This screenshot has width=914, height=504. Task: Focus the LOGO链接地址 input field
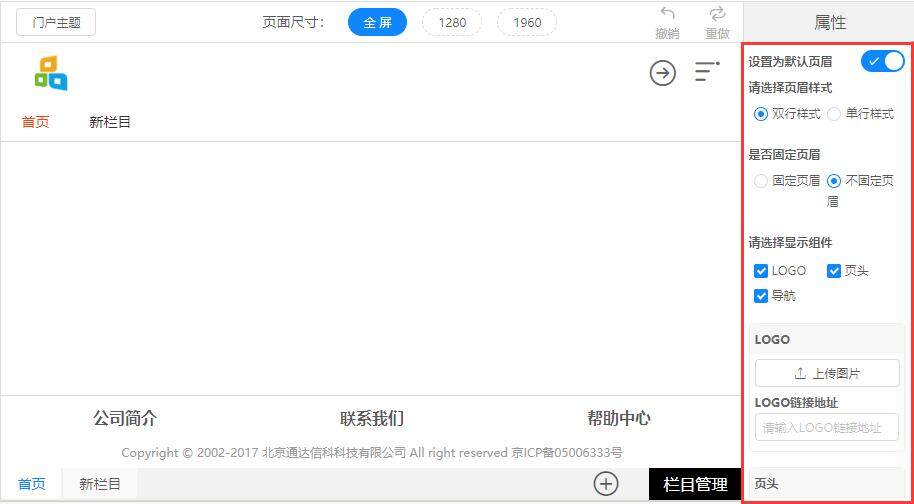tap(827, 428)
